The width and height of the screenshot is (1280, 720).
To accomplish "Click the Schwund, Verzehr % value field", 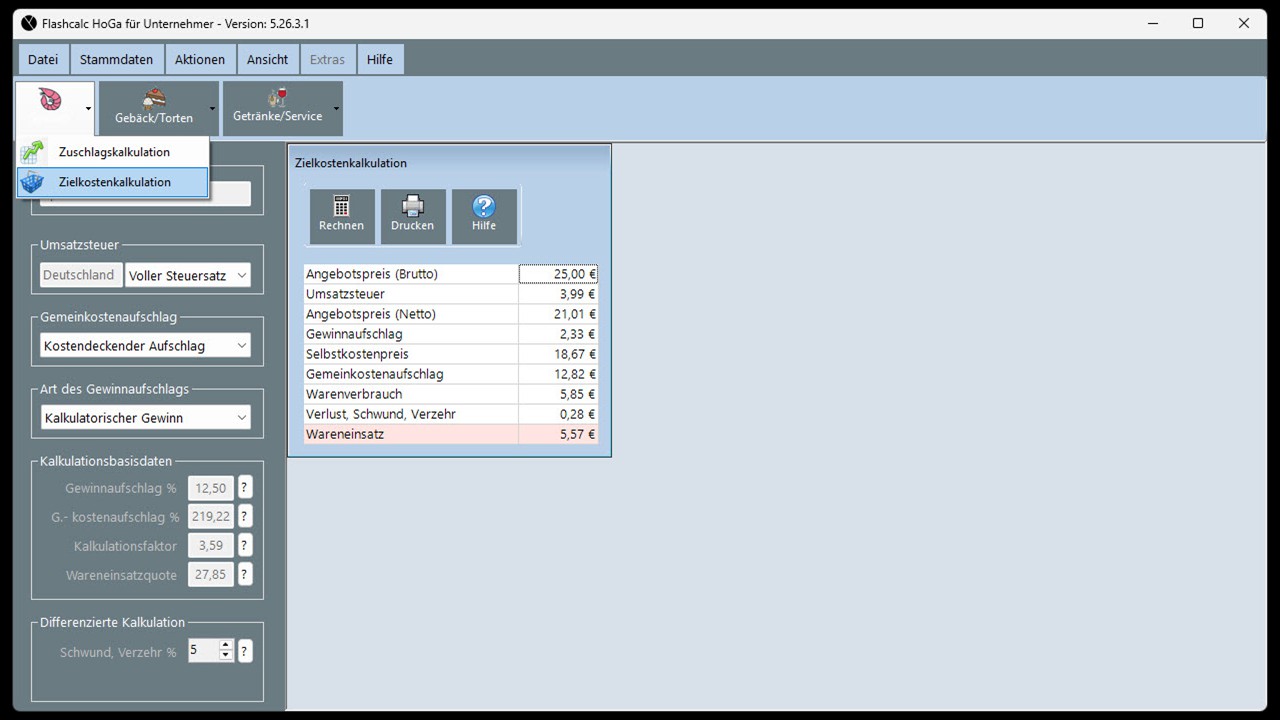I will point(203,651).
